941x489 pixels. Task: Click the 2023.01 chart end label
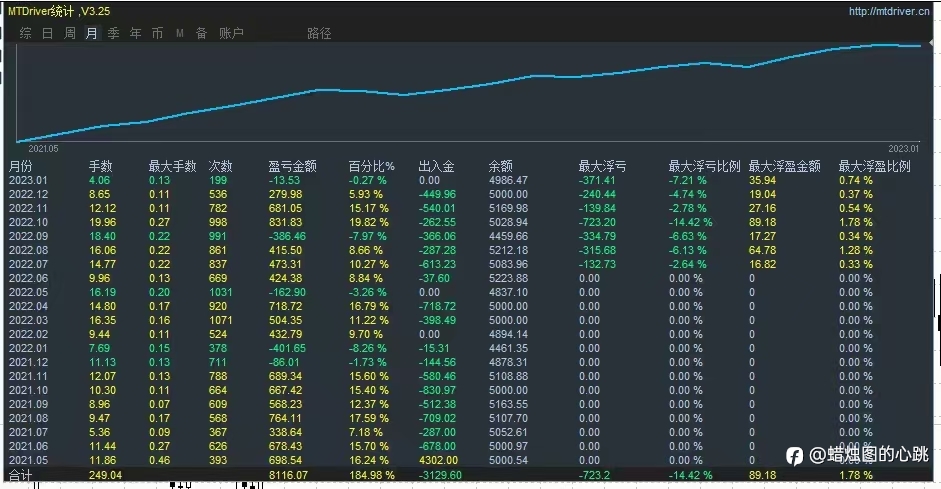[903, 149]
